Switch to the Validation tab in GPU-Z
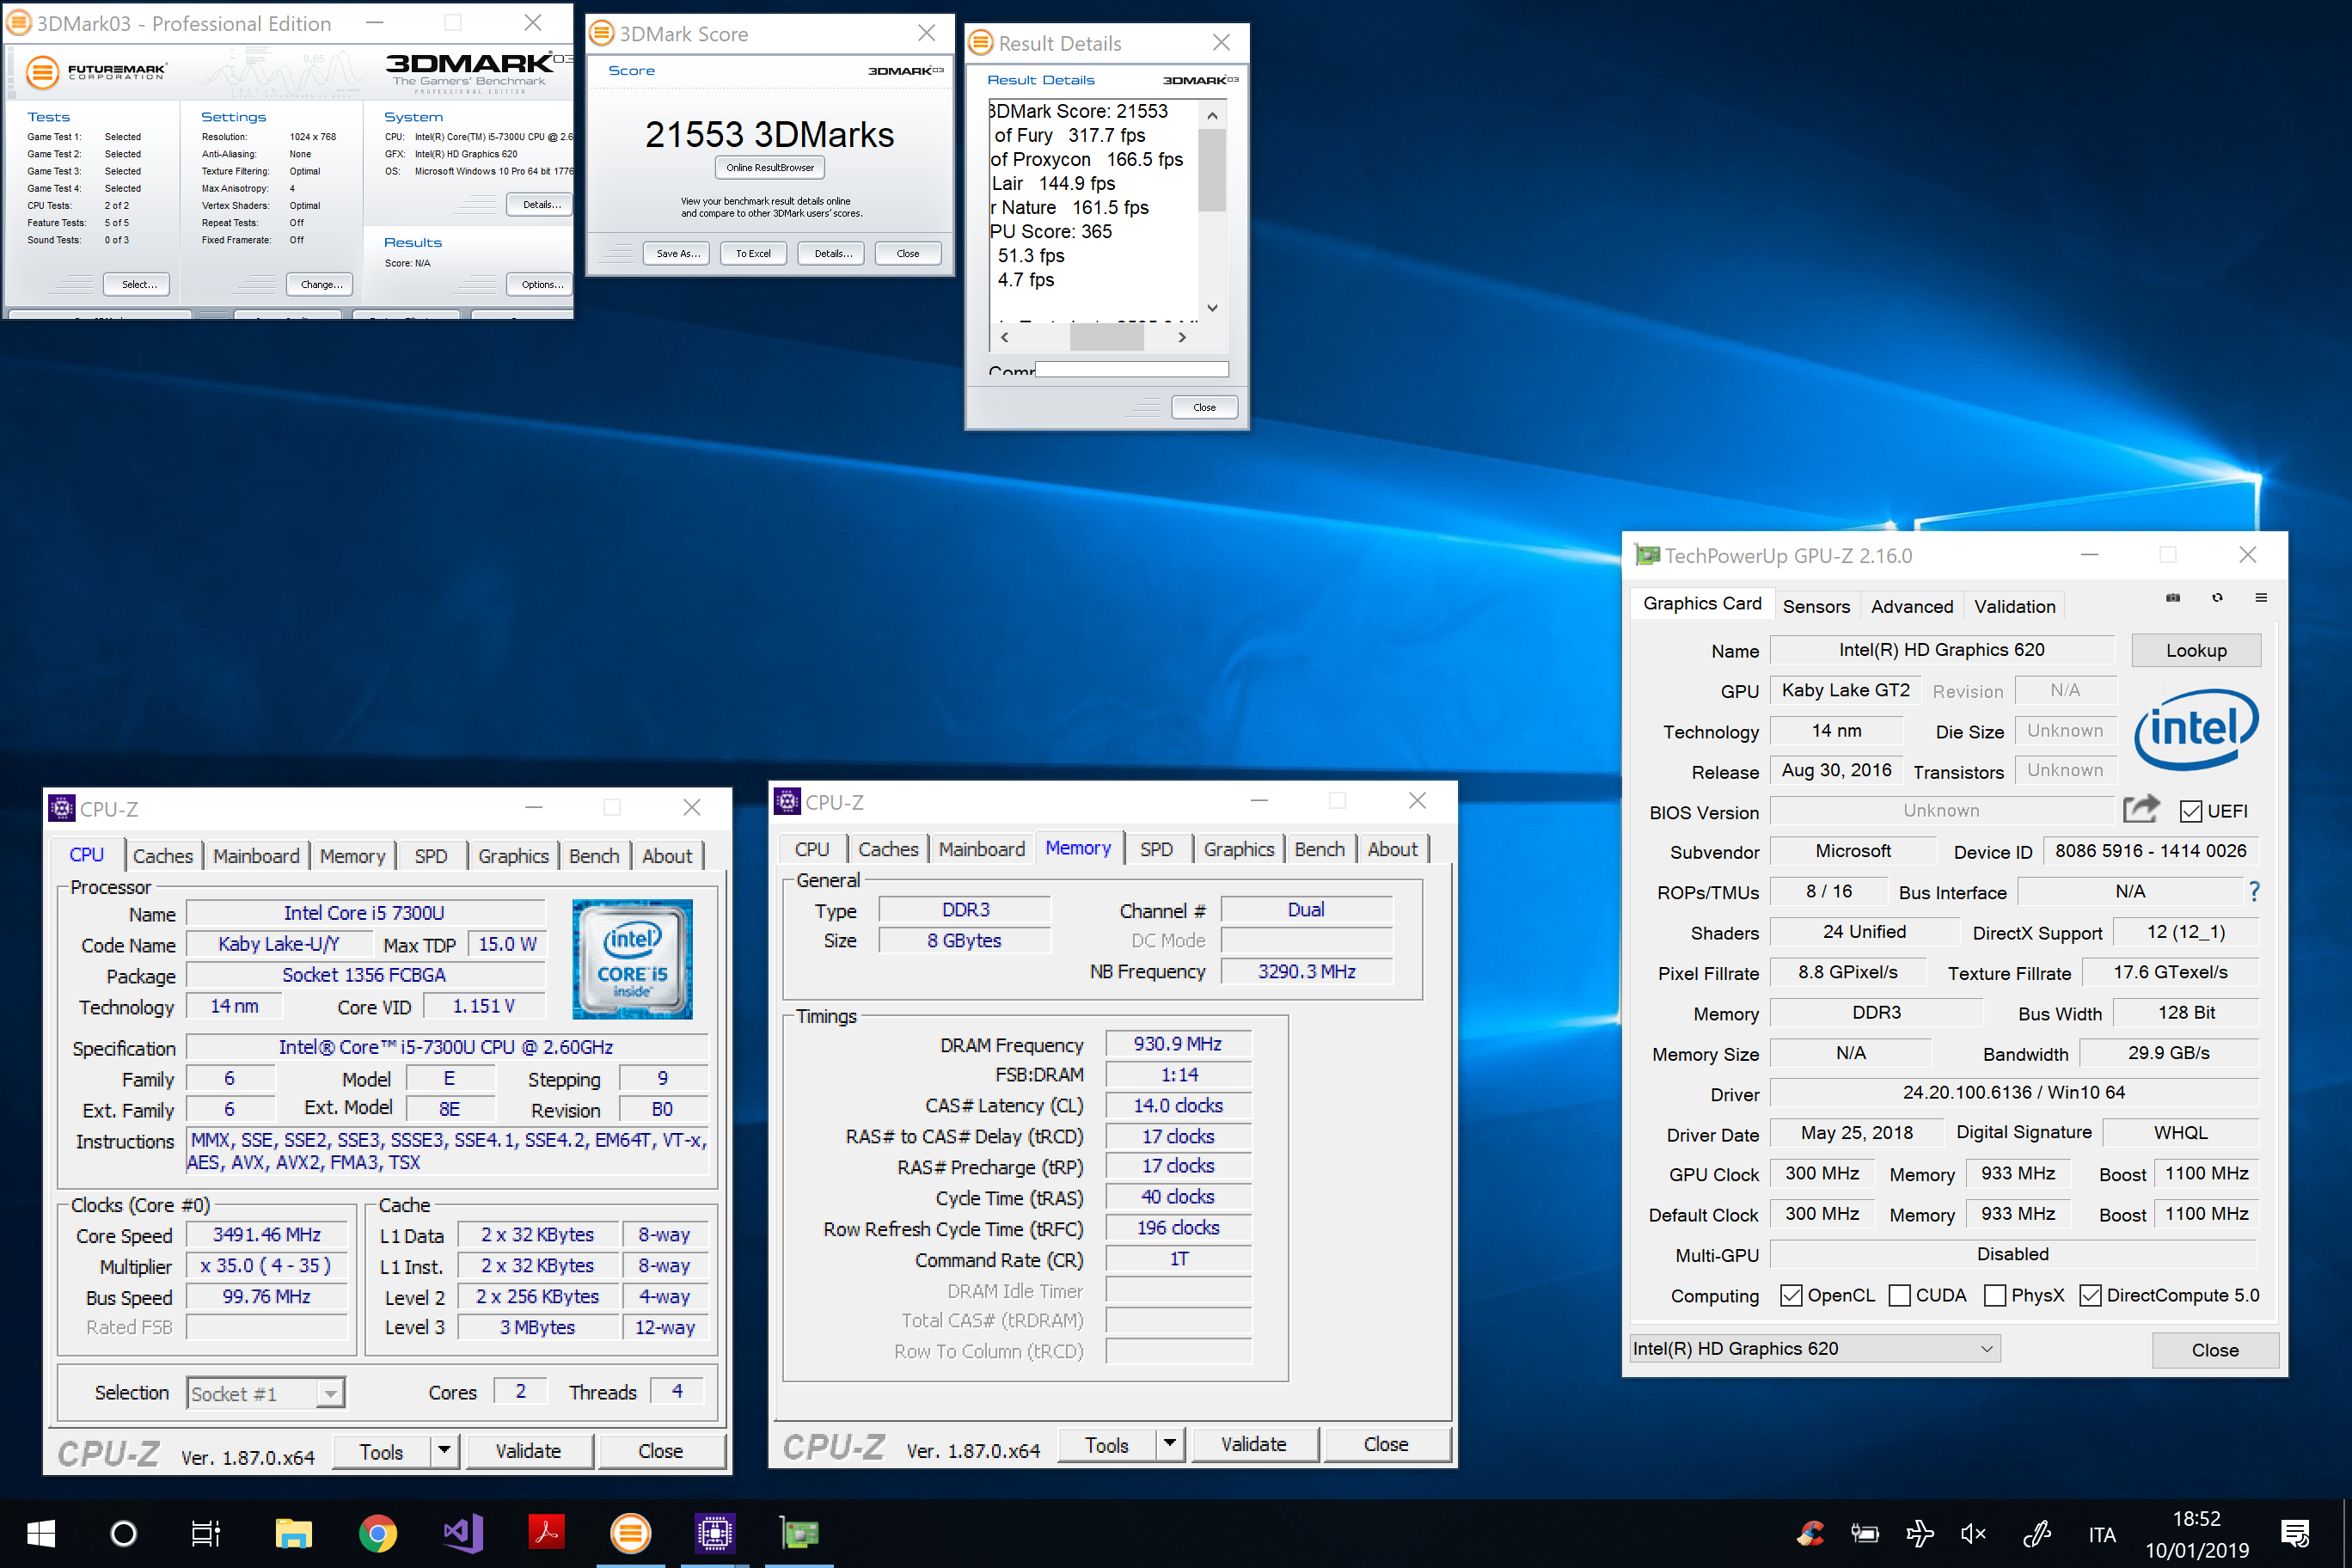Image resolution: width=2352 pixels, height=1568 pixels. tap(2014, 606)
